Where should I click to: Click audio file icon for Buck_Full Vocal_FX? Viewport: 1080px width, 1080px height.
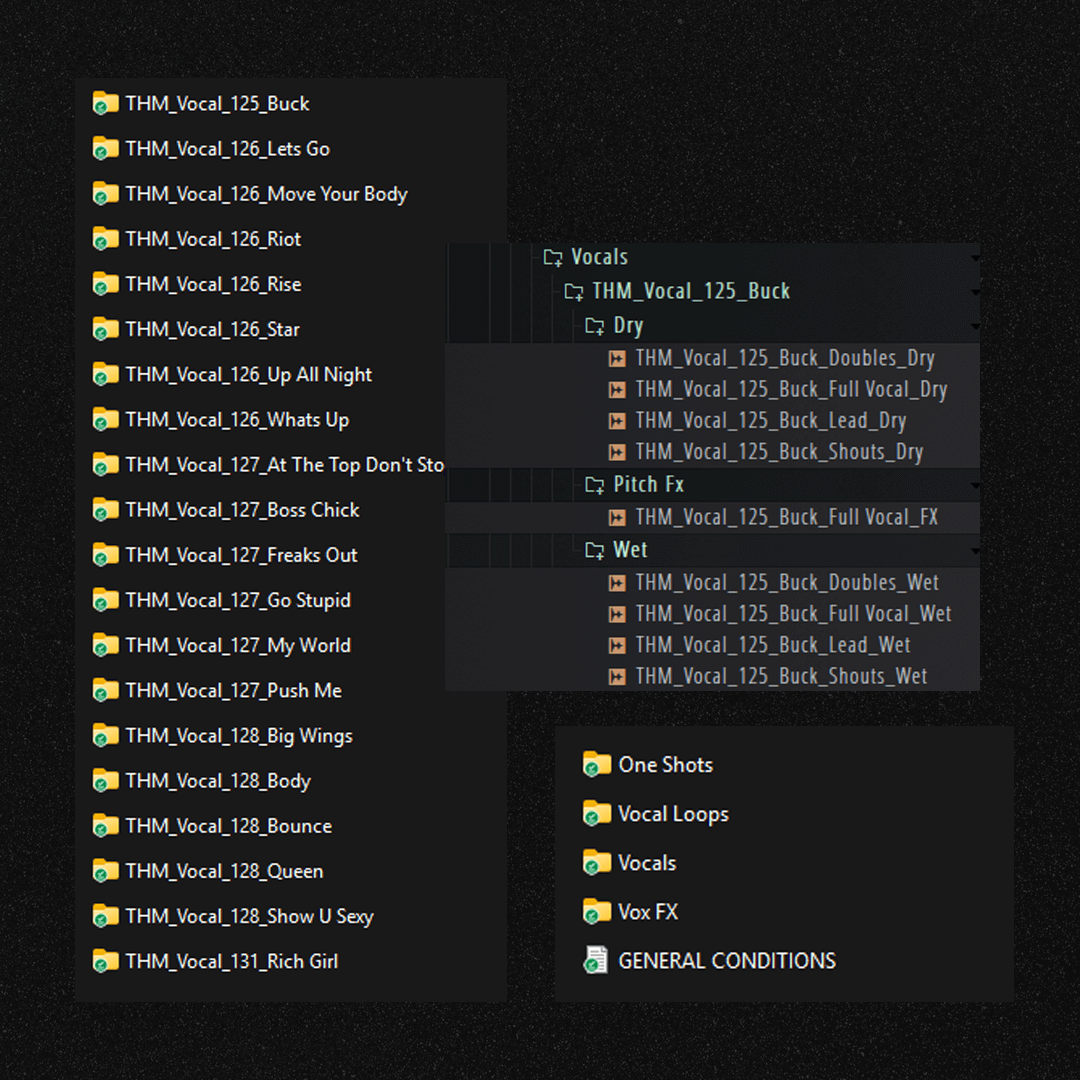[618, 518]
